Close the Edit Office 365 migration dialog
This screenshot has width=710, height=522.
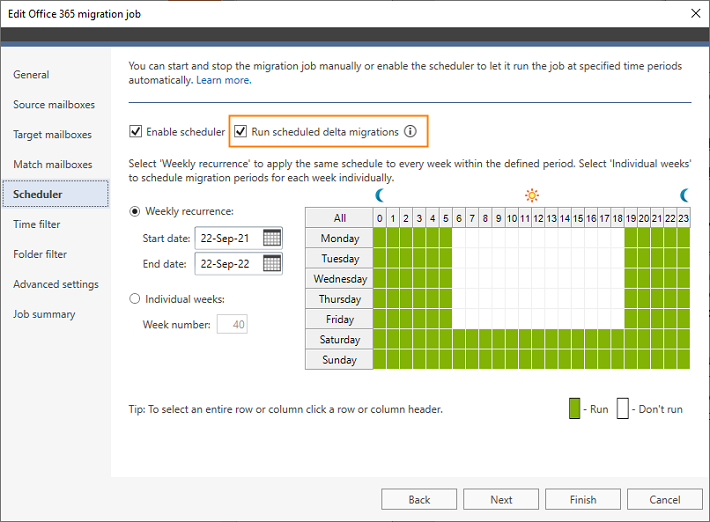(x=696, y=14)
